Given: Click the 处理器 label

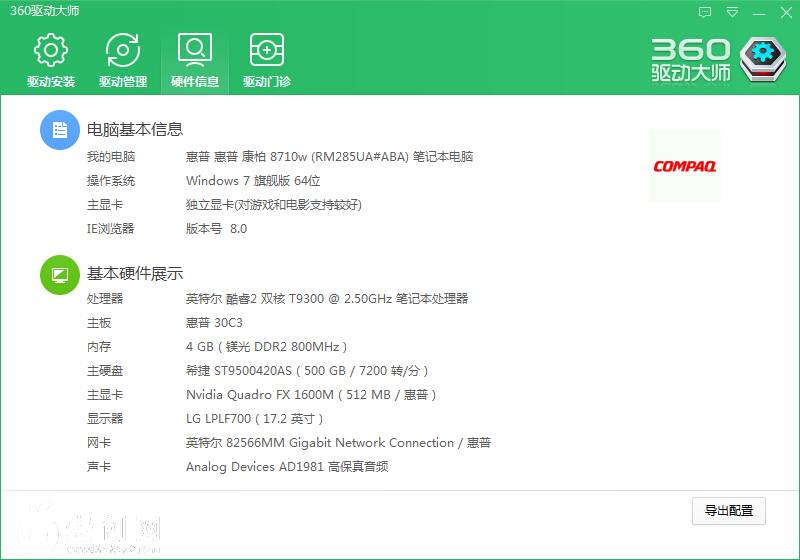Looking at the screenshot, I should pyautogui.click(x=105, y=298).
